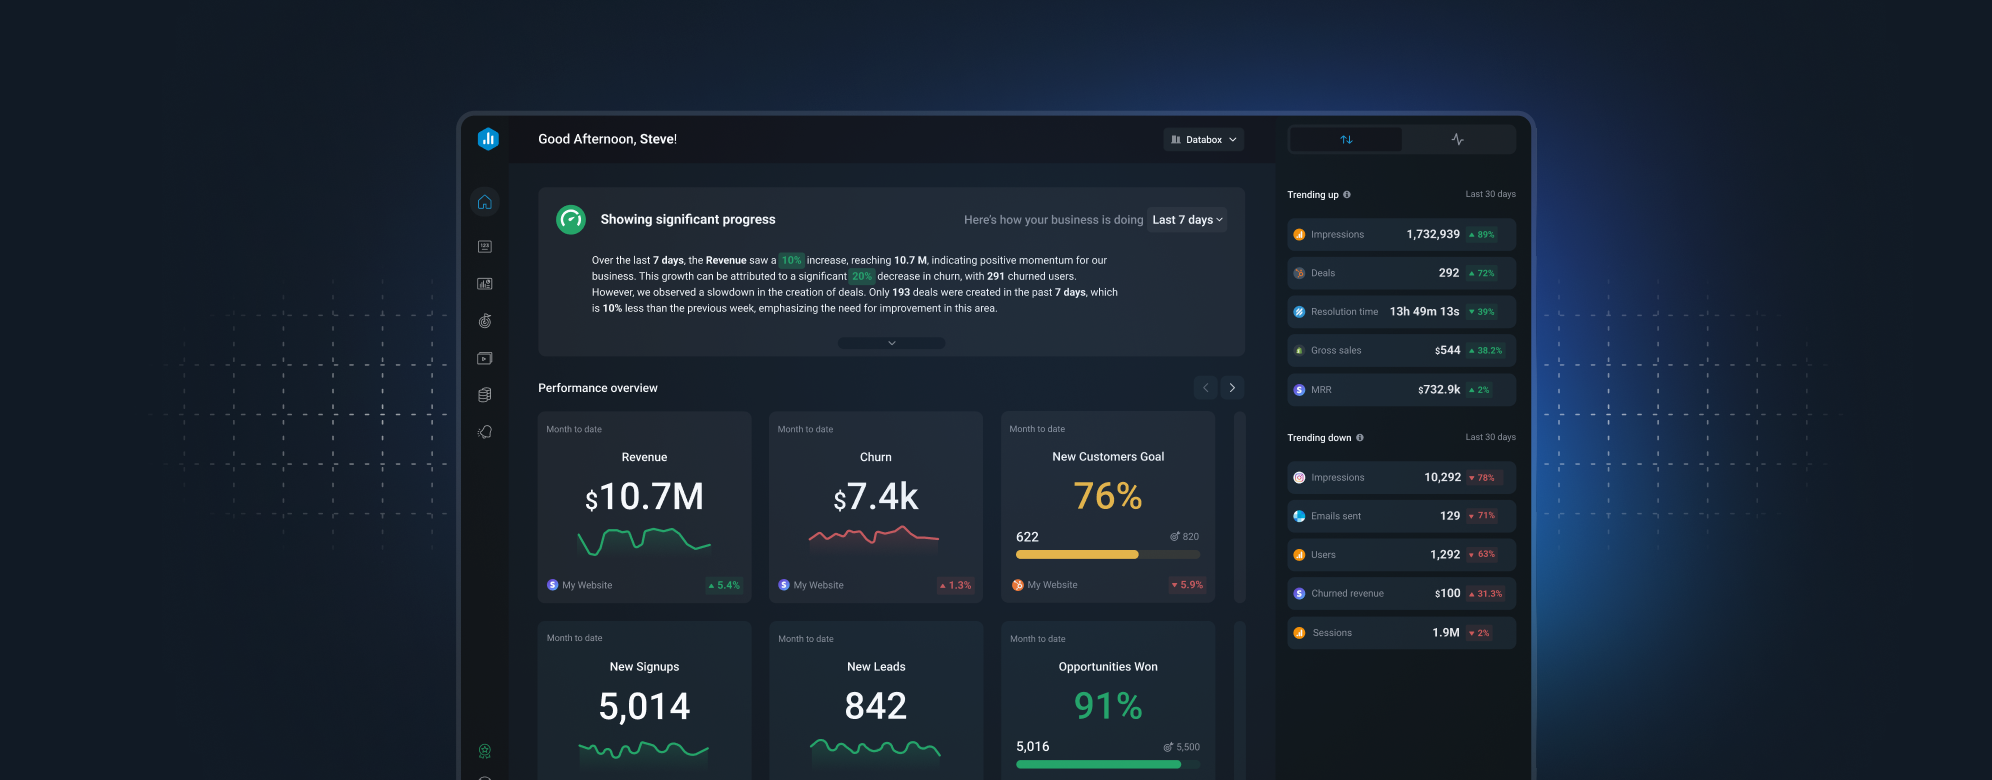Switch to the up-down arrows trends tab
The image size is (1992, 780).
(x=1346, y=140)
